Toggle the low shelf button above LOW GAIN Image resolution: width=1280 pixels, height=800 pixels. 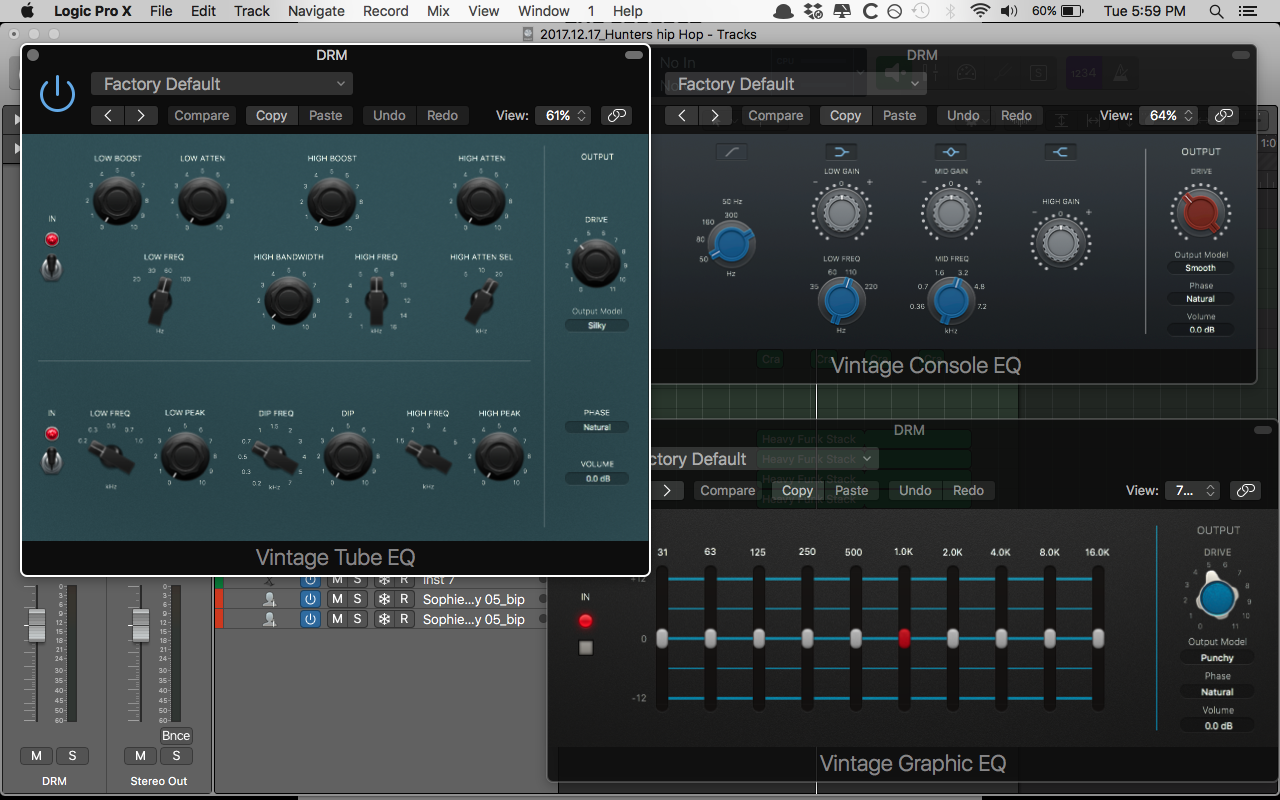pos(841,152)
